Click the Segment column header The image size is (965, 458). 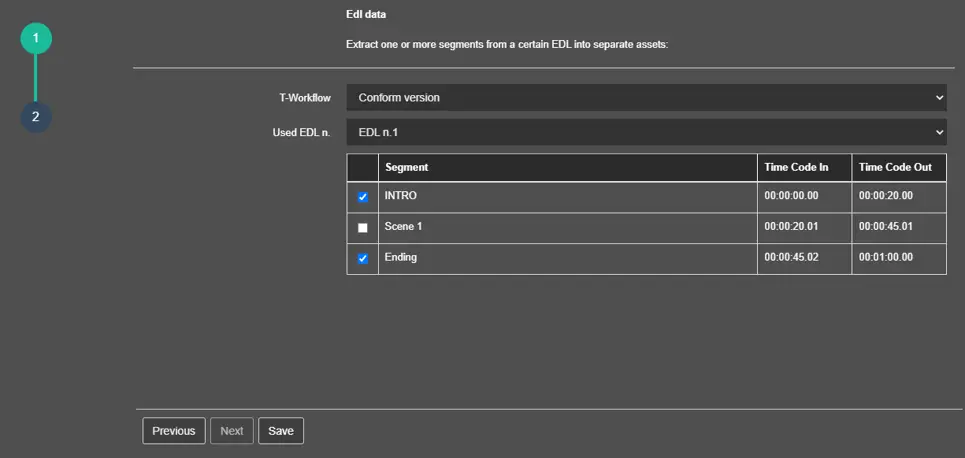pyautogui.click(x=407, y=168)
